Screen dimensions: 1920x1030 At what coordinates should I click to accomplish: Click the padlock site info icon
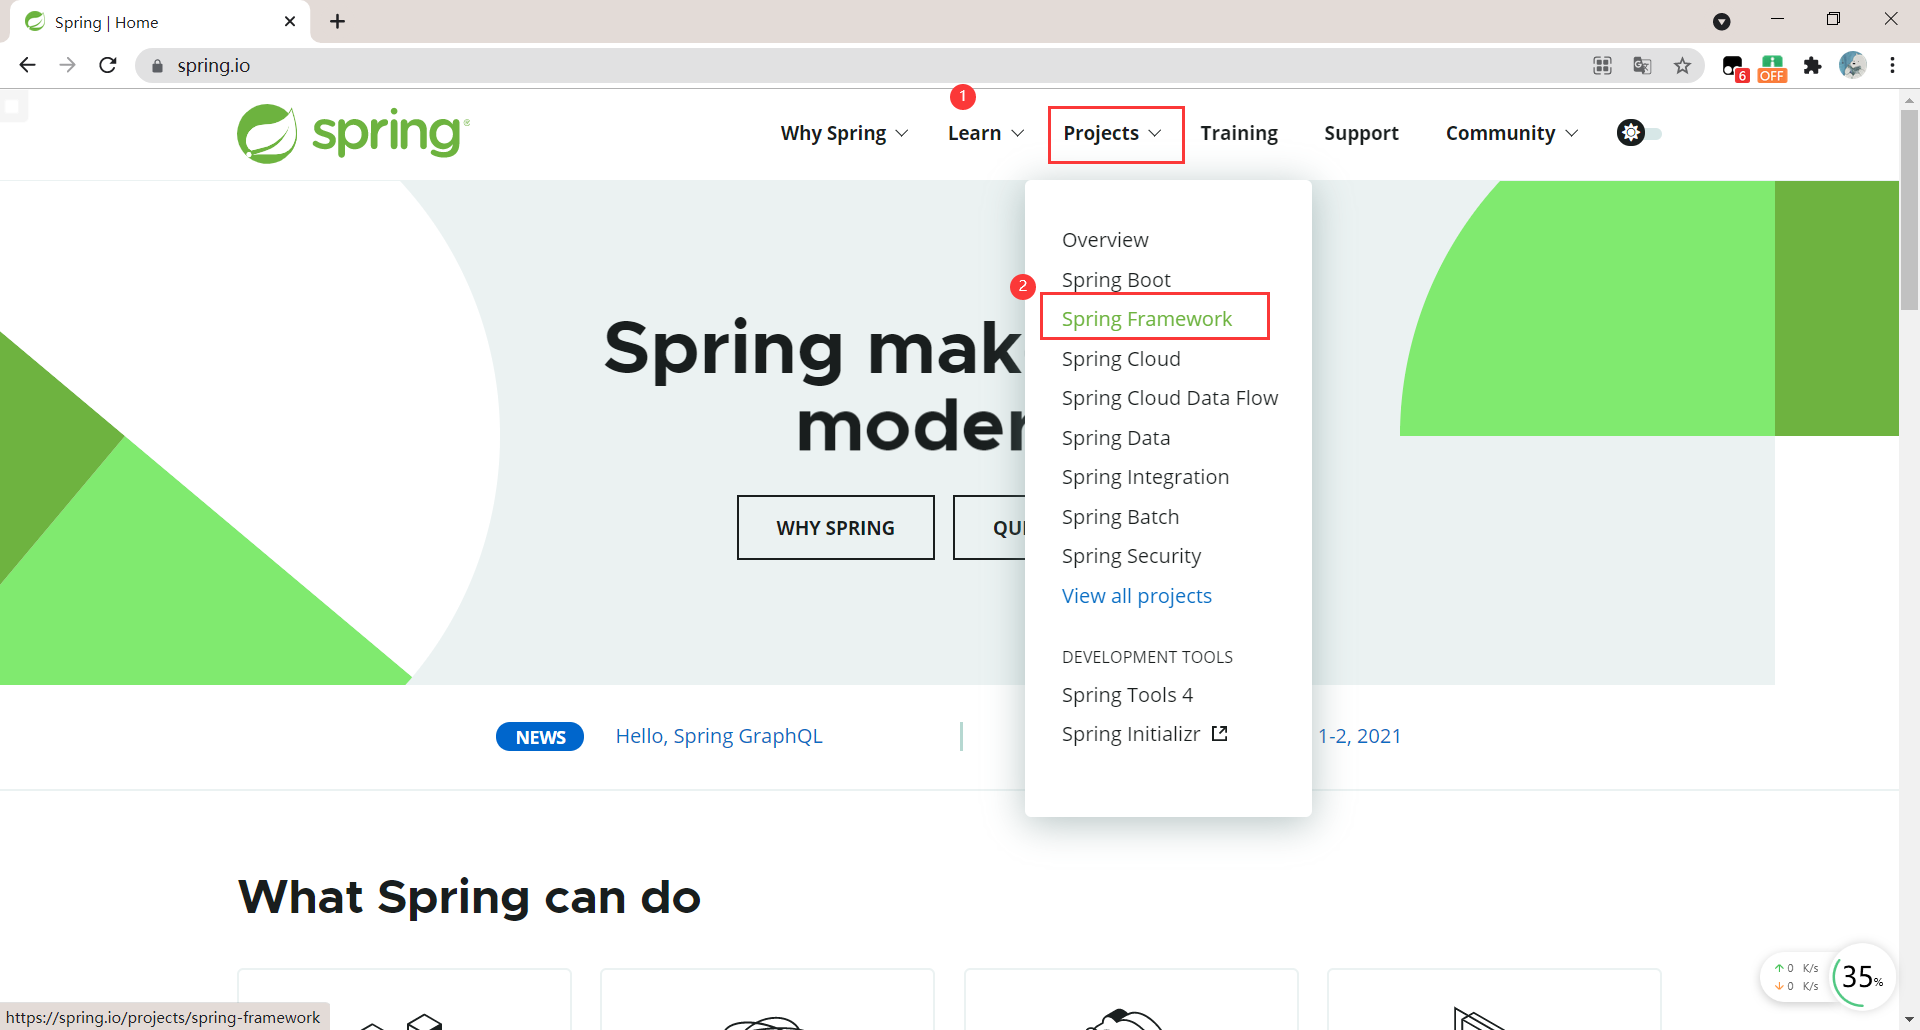(157, 66)
